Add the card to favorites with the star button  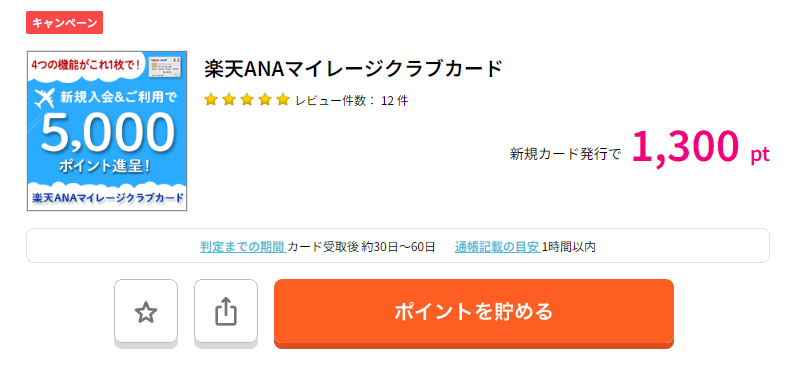pyautogui.click(x=146, y=312)
